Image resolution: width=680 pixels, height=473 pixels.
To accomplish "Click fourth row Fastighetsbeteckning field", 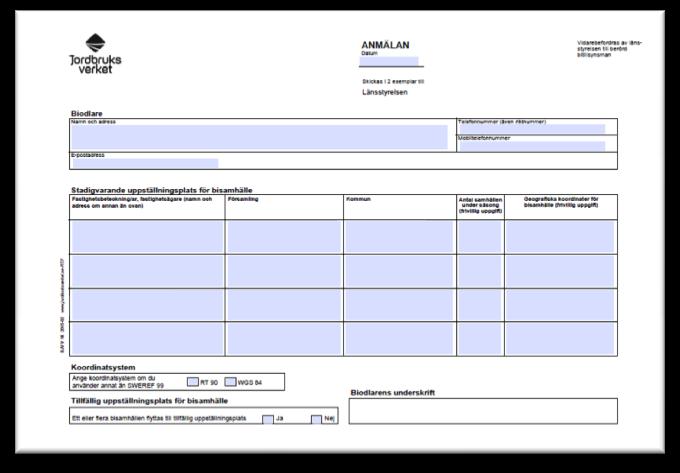I will [x=147, y=339].
